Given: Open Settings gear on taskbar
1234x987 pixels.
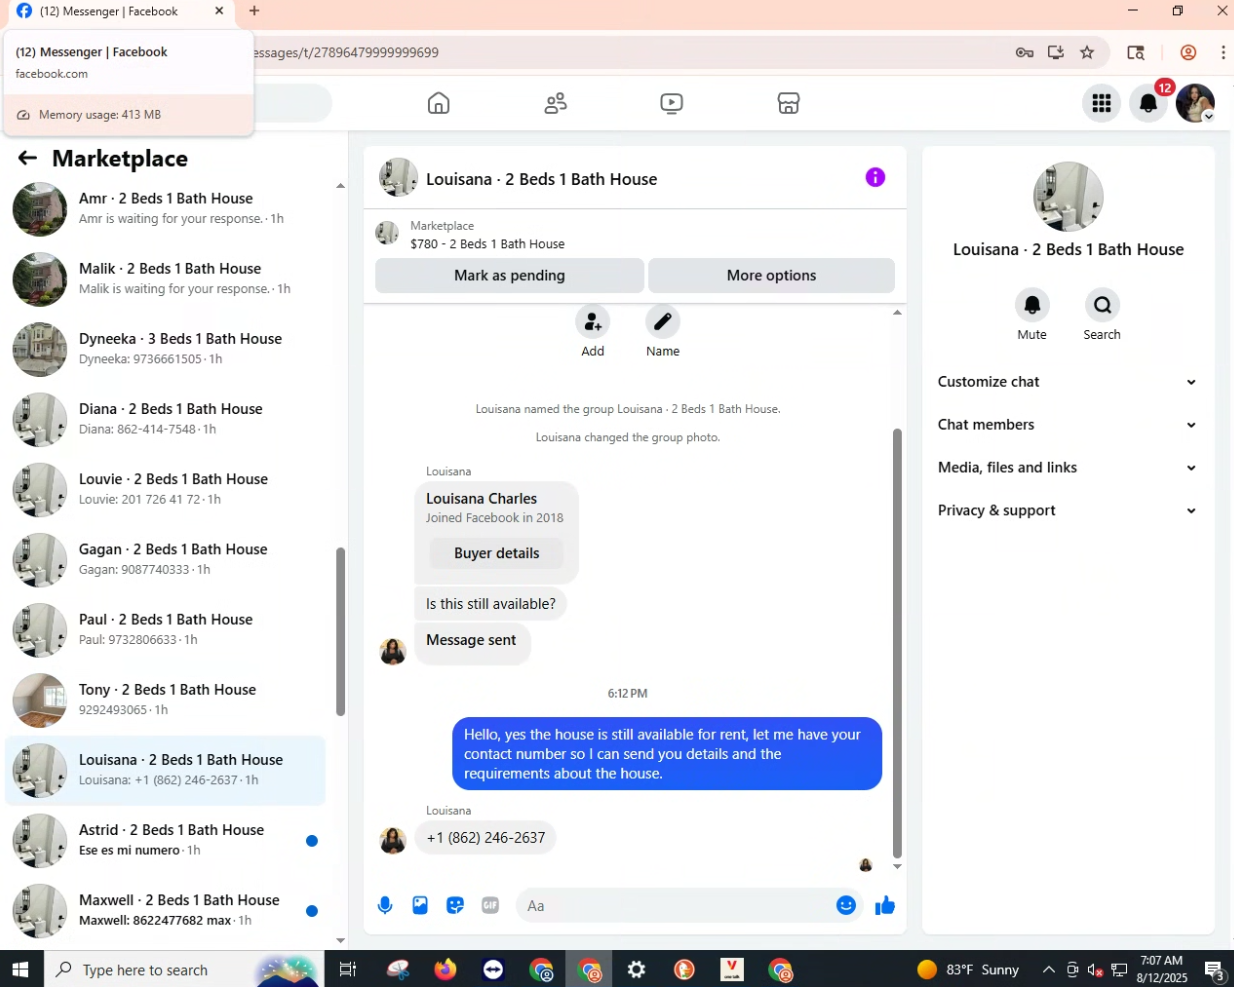Looking at the screenshot, I should 636,969.
